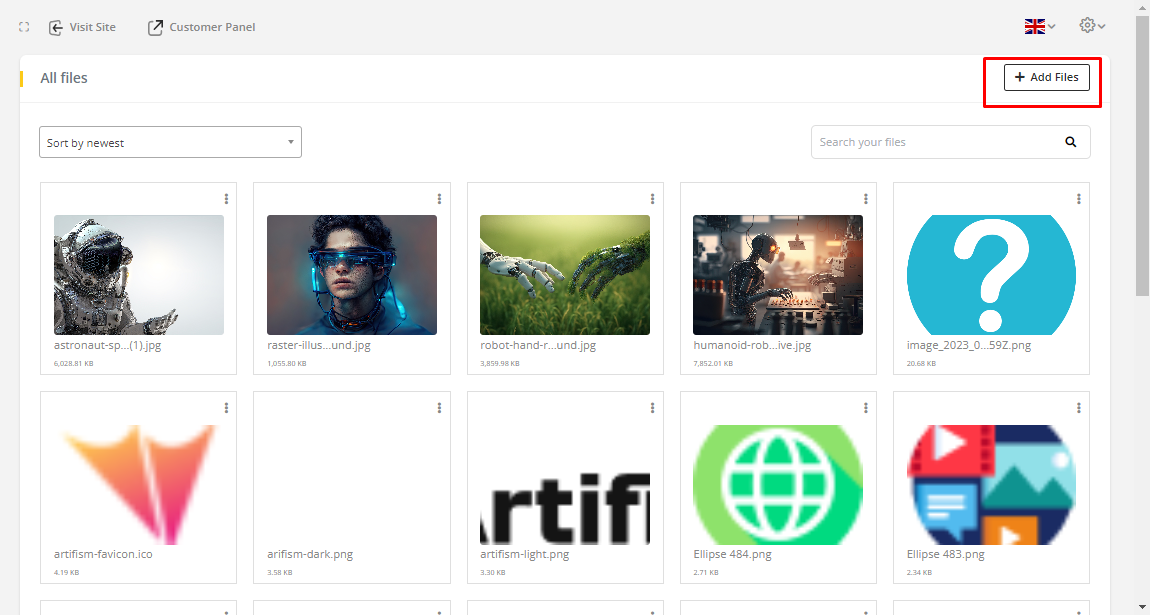Open options menu for Ellipse 483.png
1150x615 pixels.
coord(1079,408)
